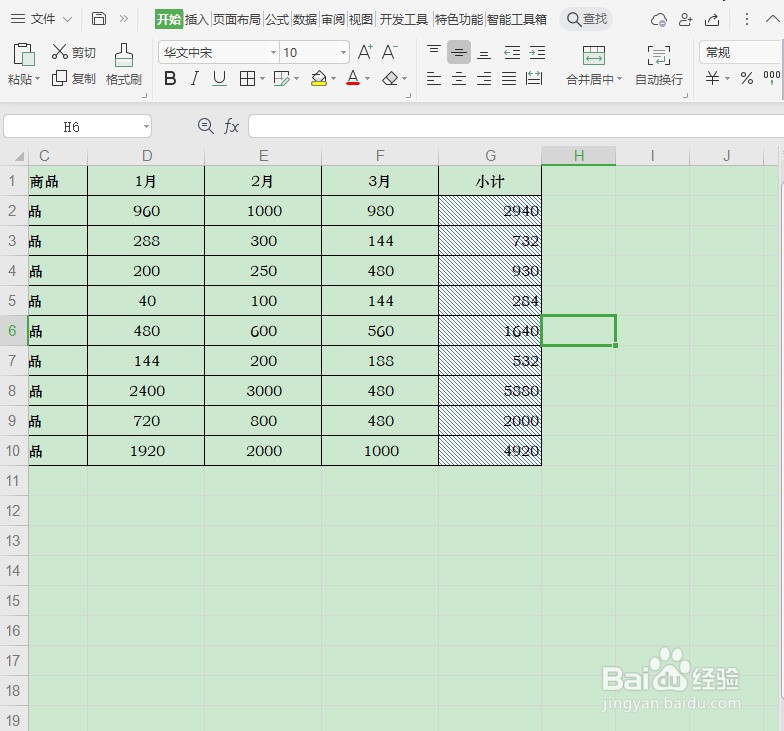Click the eraser clear-format icon

coord(390,78)
